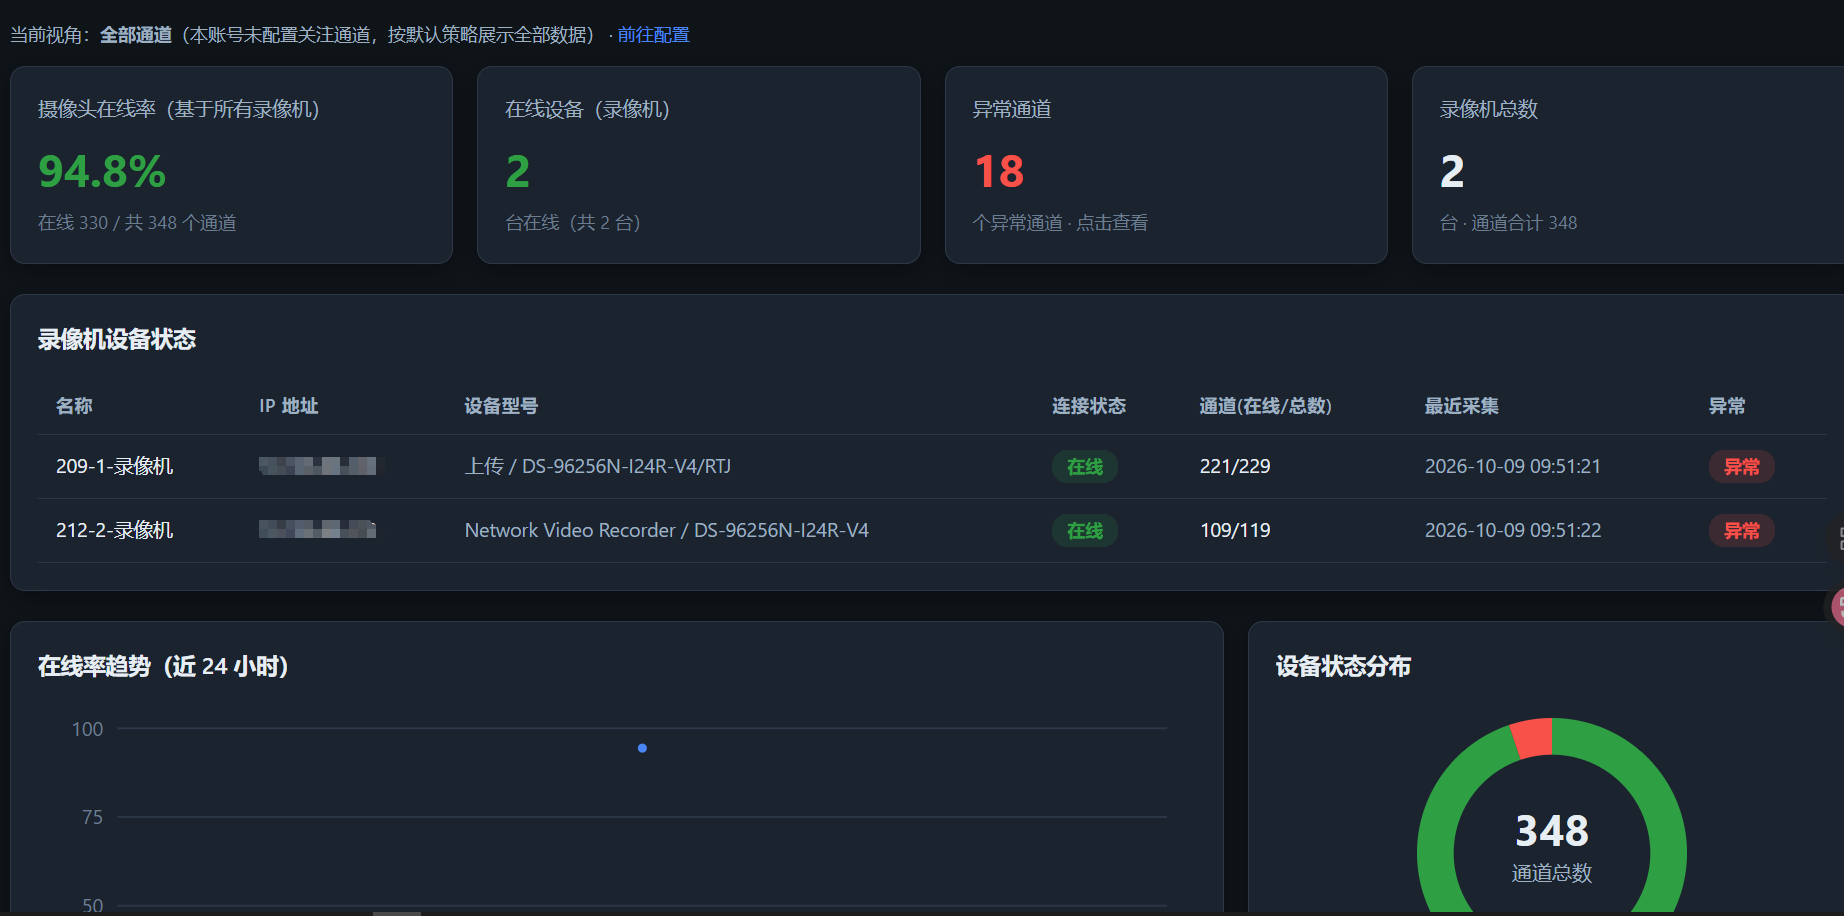Click the red segment of the donut chart
Screen dimensions: 1844x916
1532,738
